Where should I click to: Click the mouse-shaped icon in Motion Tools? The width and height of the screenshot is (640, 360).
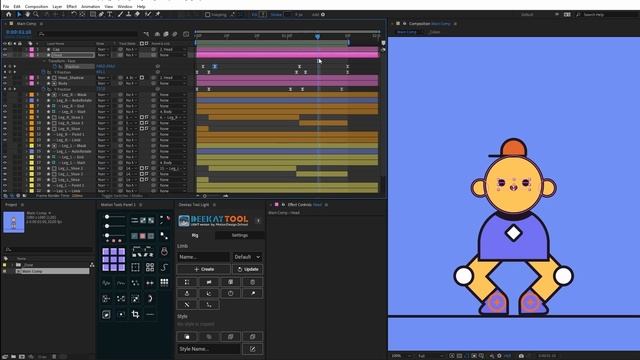[164, 251]
